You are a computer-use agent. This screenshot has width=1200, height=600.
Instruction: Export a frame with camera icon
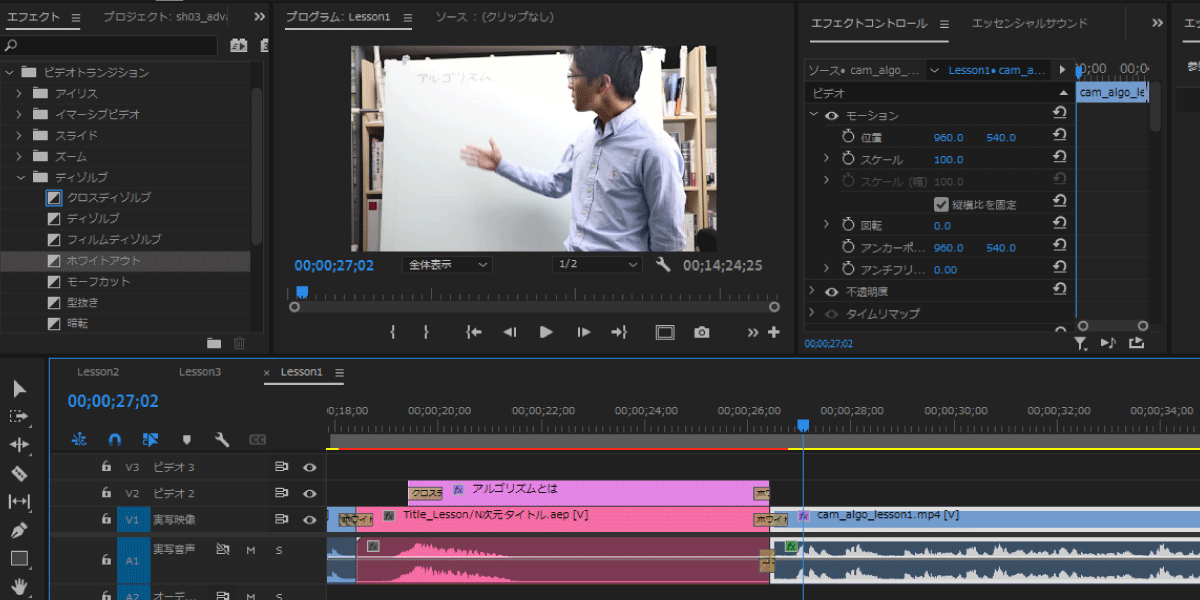pyautogui.click(x=702, y=332)
